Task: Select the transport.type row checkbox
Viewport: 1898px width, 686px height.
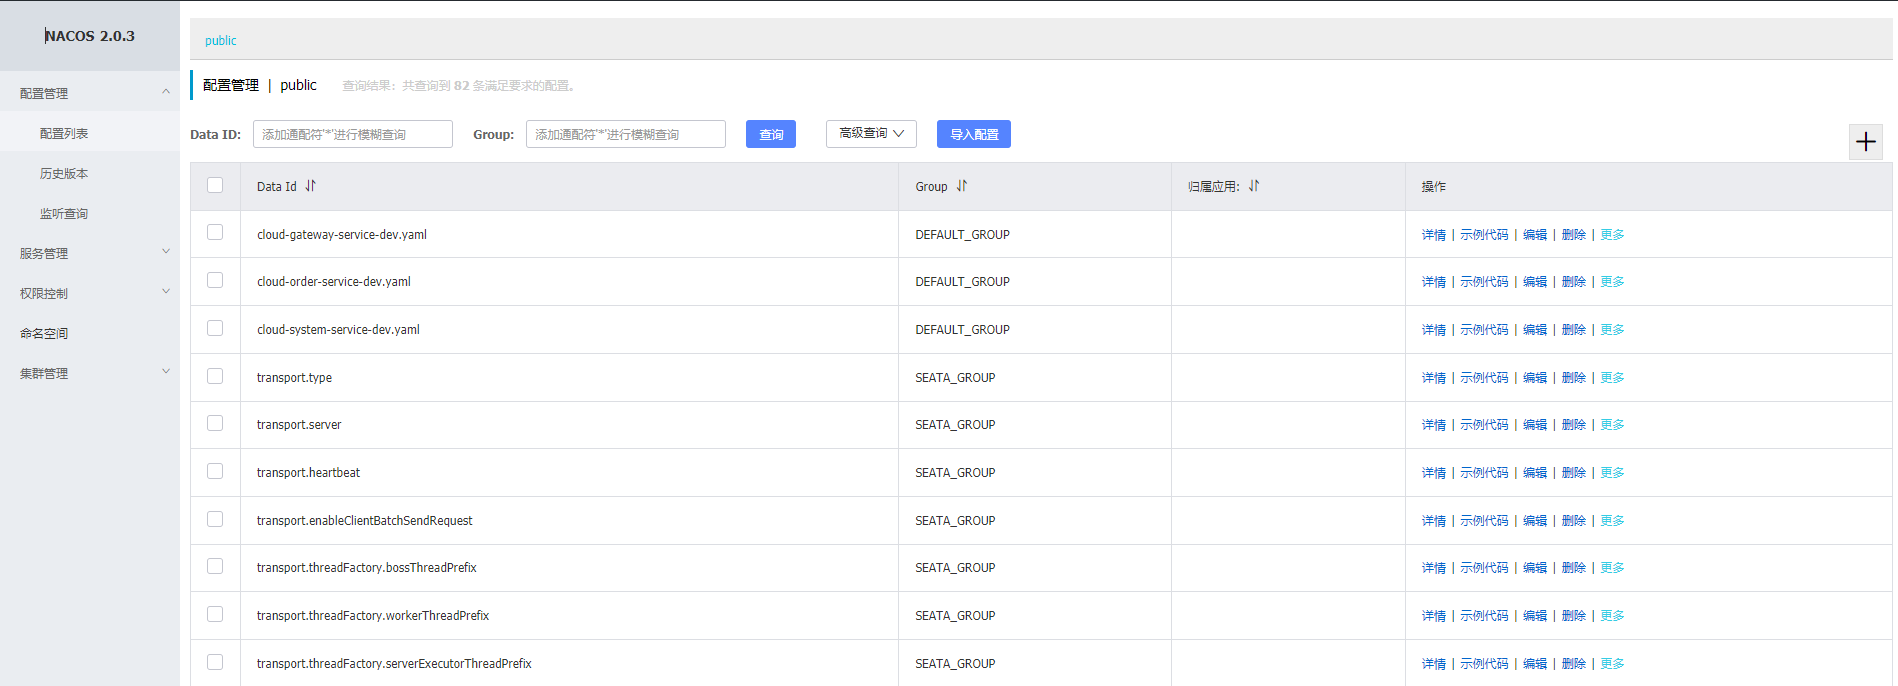Action: (x=215, y=376)
